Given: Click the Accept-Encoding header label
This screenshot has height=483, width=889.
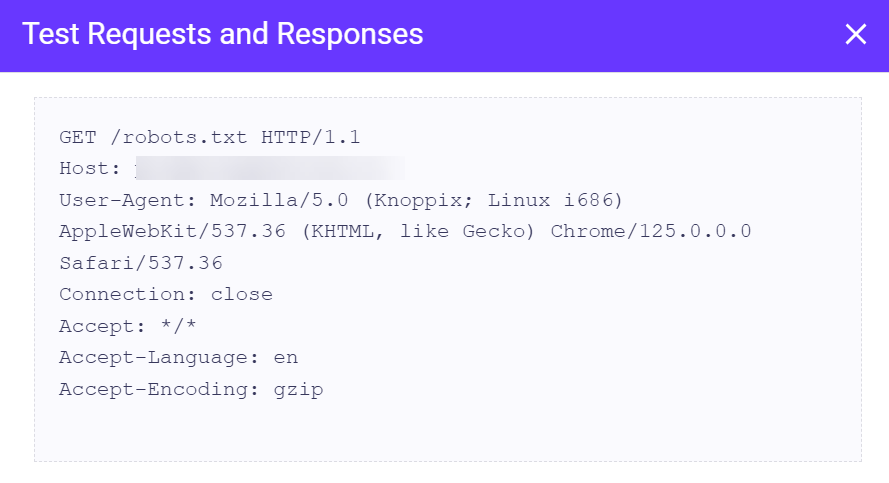Looking at the screenshot, I should click(159, 389).
